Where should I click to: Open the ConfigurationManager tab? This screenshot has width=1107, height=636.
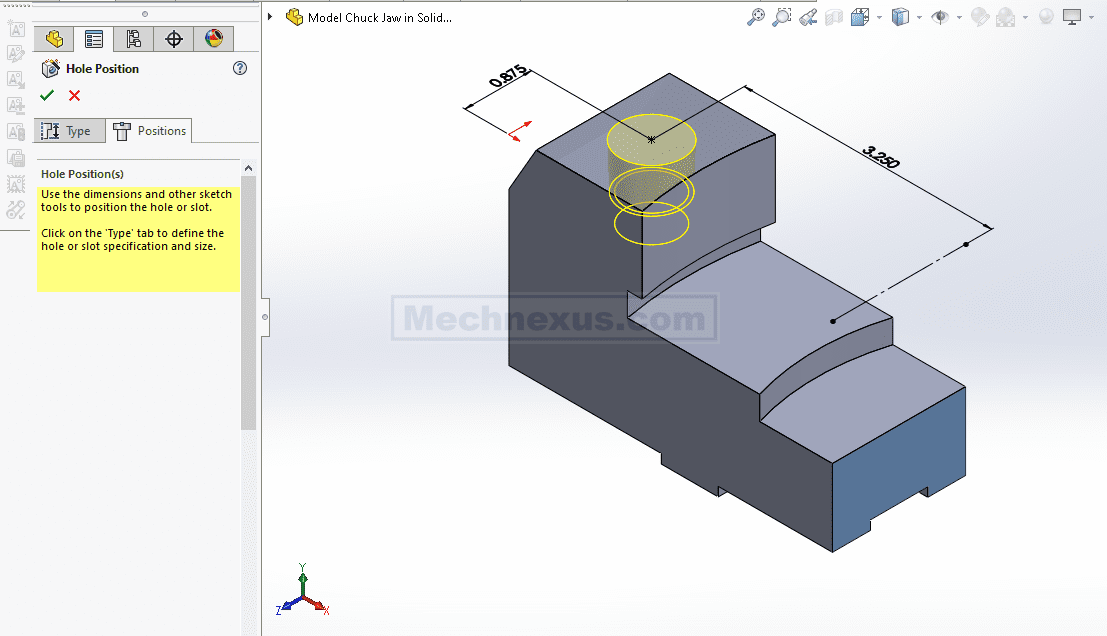click(133, 39)
